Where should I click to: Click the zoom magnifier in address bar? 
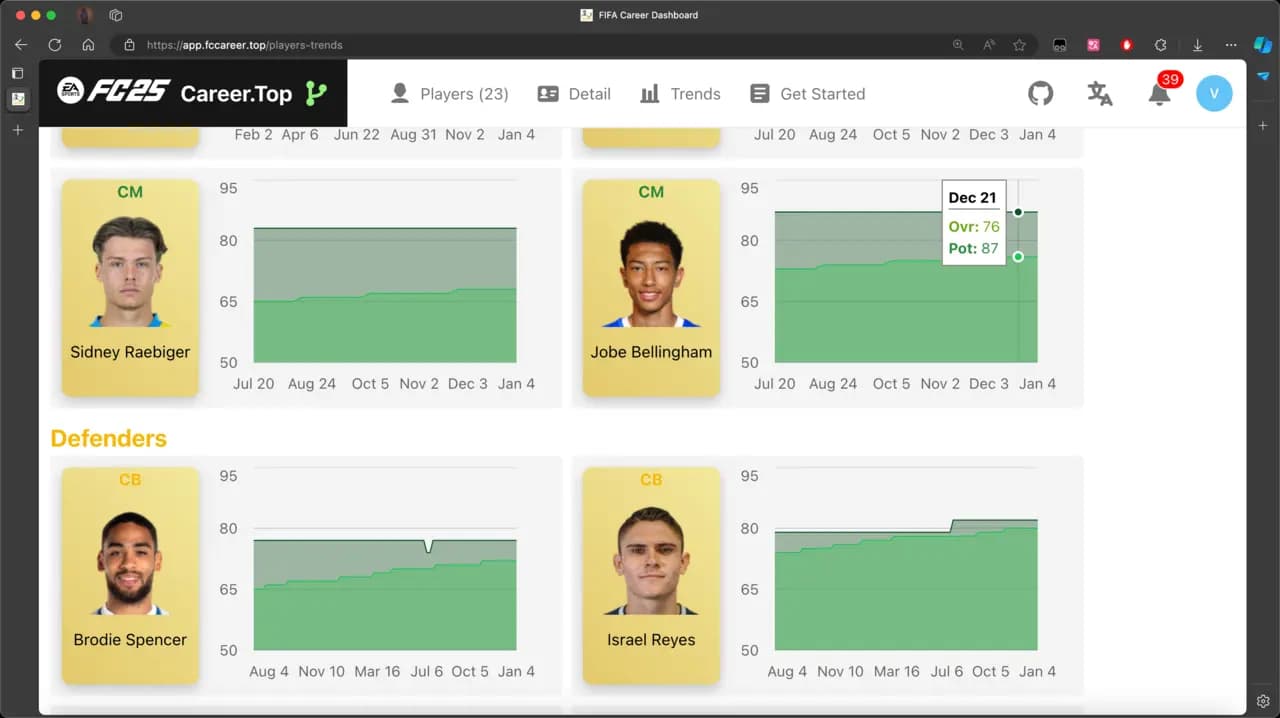tap(958, 45)
